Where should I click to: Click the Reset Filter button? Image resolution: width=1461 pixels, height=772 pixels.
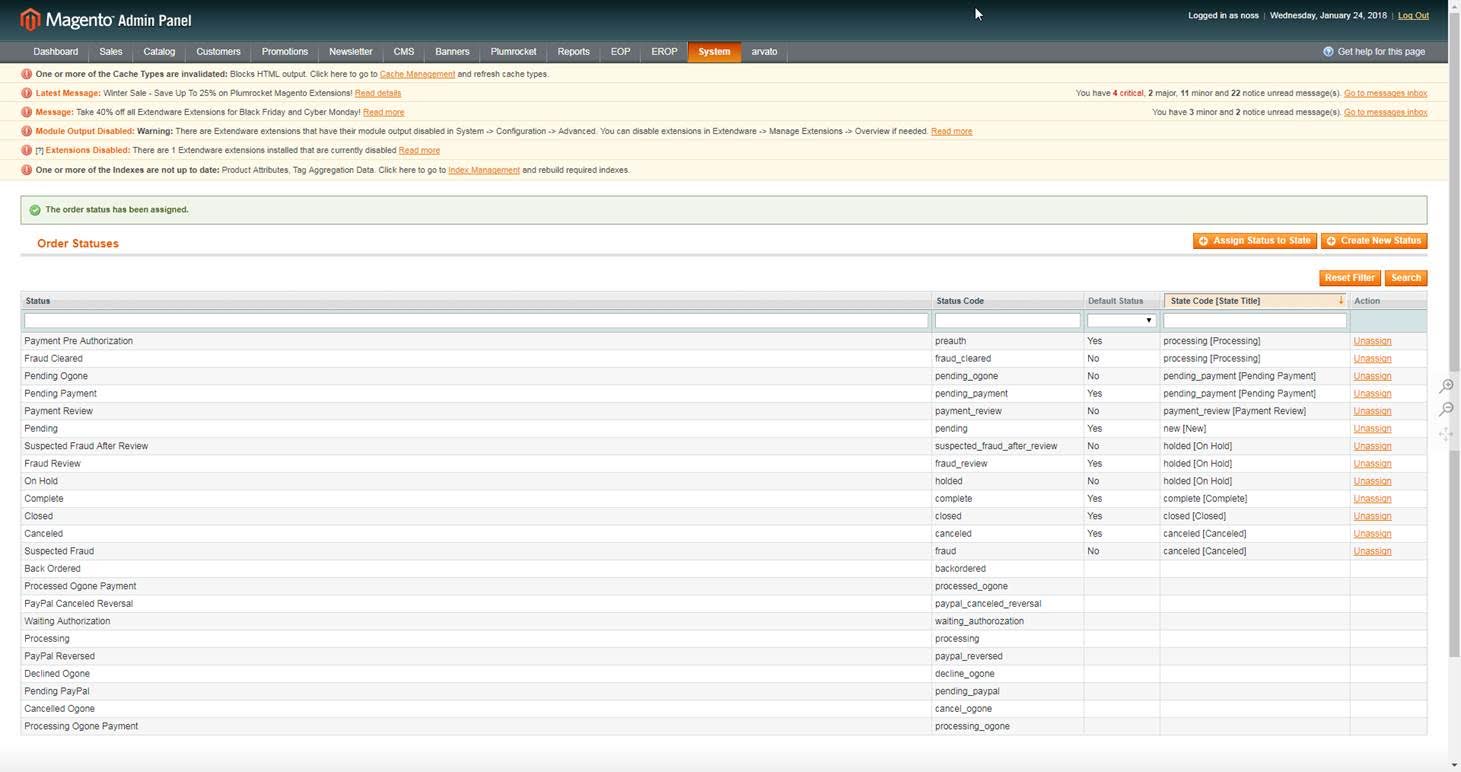(1350, 278)
